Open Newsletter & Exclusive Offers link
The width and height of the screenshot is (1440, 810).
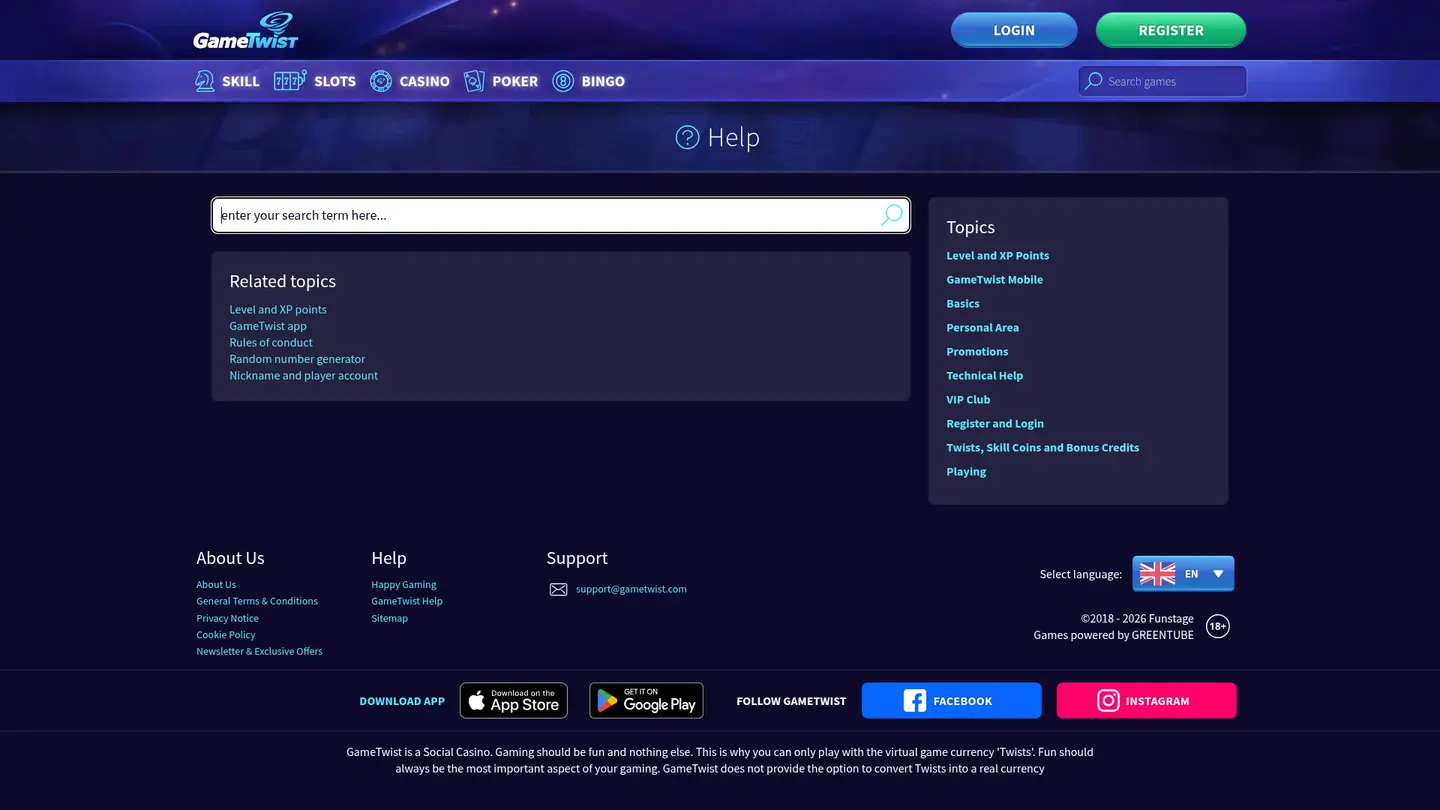259,651
